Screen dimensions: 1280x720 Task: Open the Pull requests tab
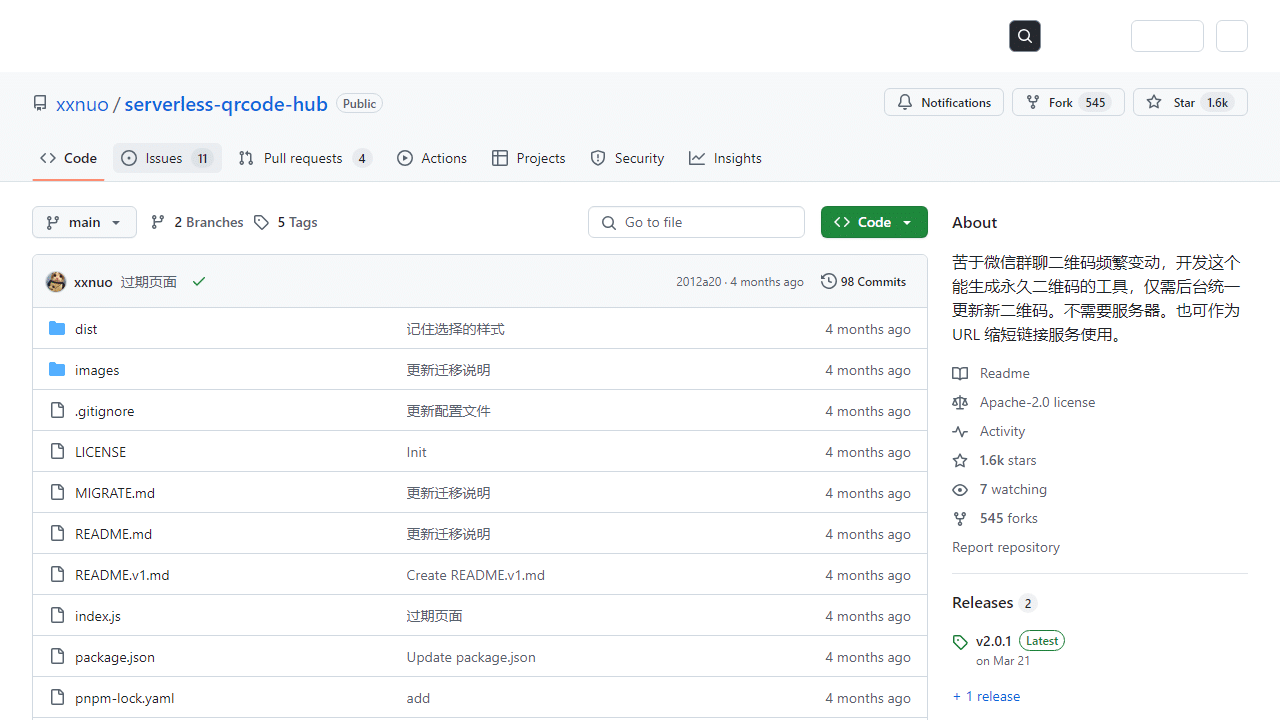pyautogui.click(x=305, y=158)
